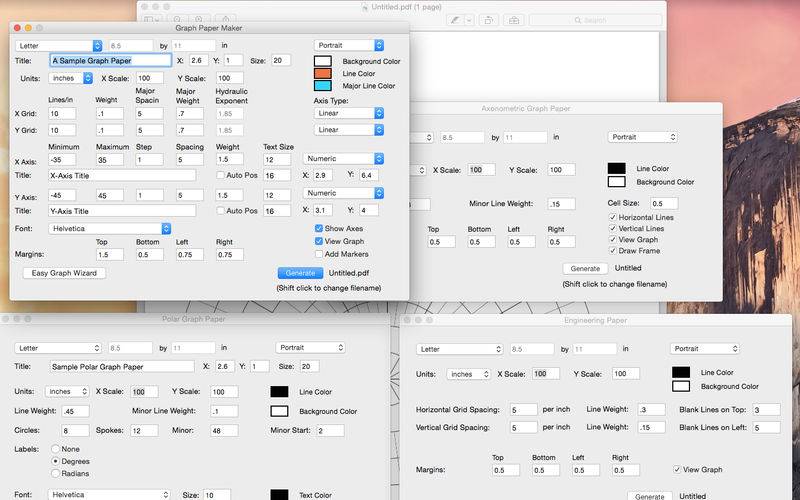Open the Portrait dropdown in Engineering Paper window
Image resolution: width=800 pixels, height=500 pixels.
(x=705, y=348)
